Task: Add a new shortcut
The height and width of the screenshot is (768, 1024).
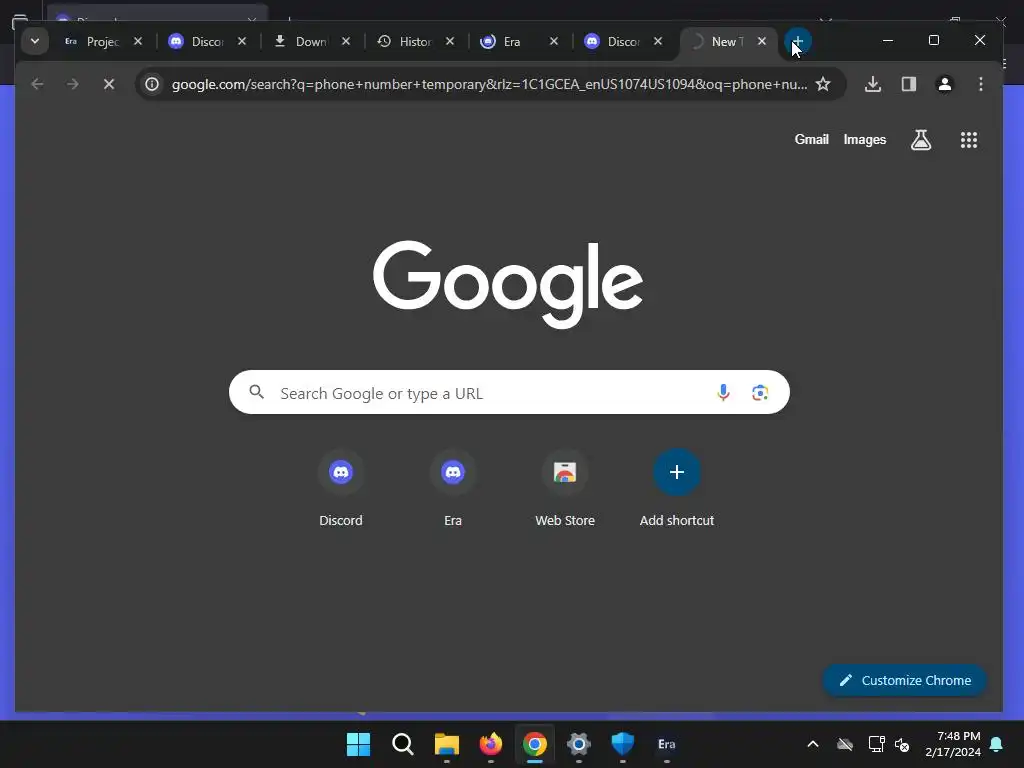Action: point(677,488)
